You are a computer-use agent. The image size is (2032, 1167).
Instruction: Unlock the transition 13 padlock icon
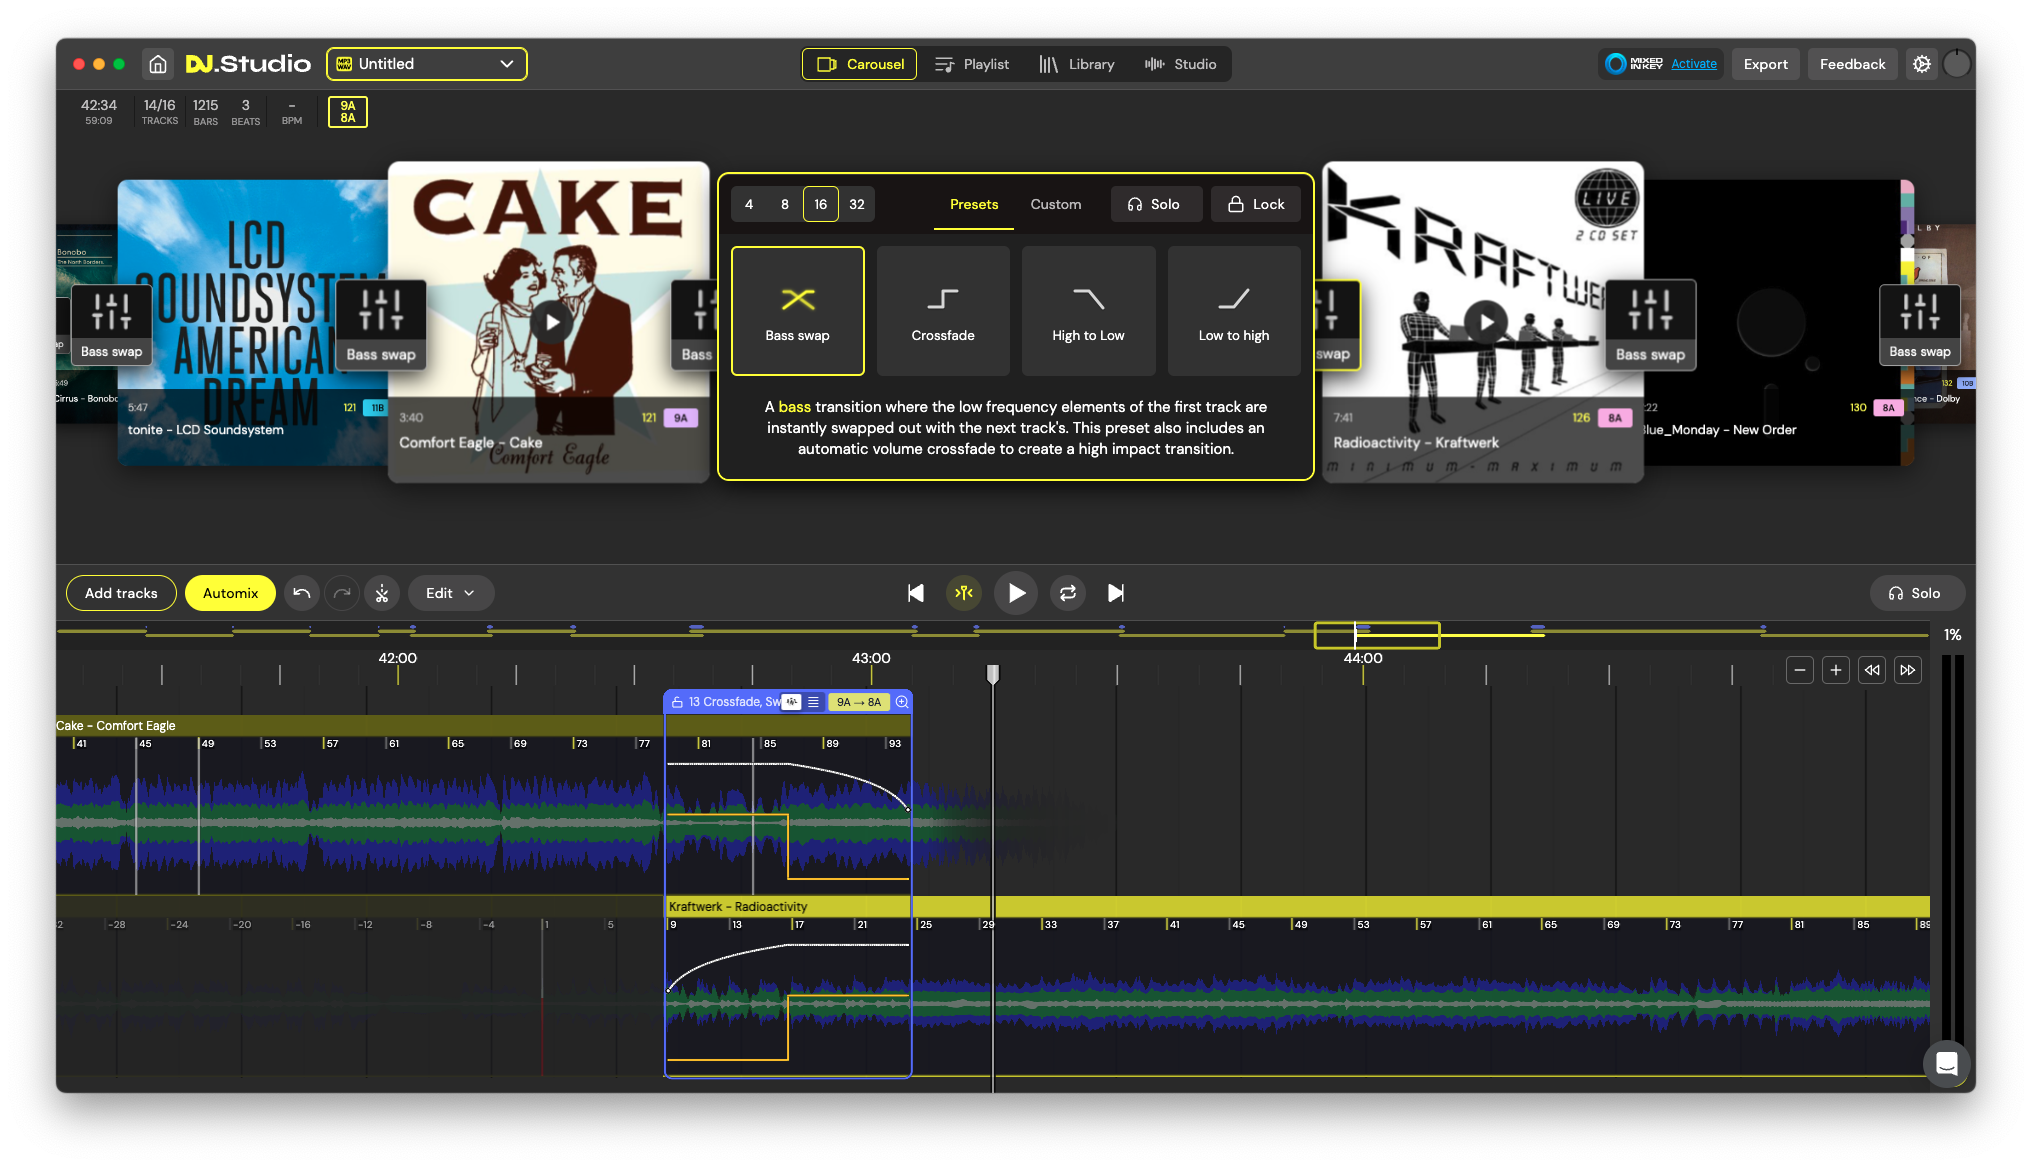click(x=677, y=702)
